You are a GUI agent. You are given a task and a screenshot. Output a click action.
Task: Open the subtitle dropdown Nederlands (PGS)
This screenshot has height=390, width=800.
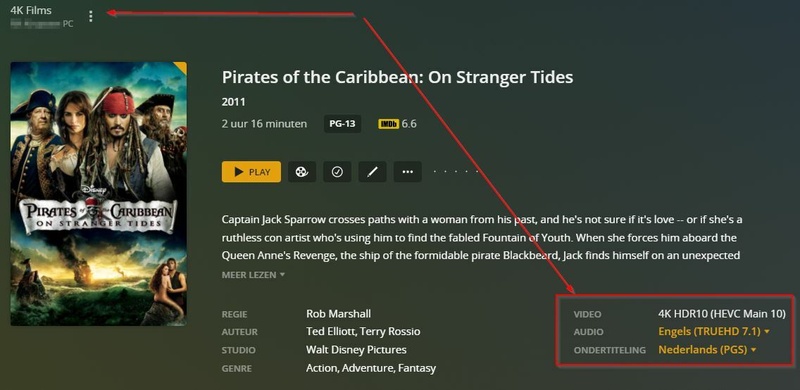pos(707,350)
